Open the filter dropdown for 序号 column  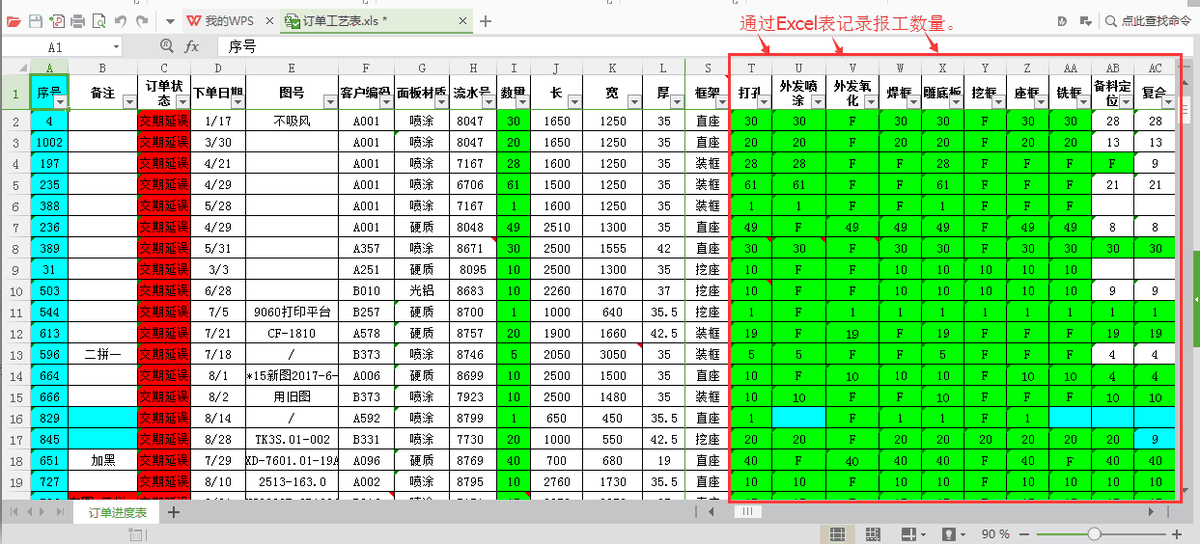click(x=61, y=102)
